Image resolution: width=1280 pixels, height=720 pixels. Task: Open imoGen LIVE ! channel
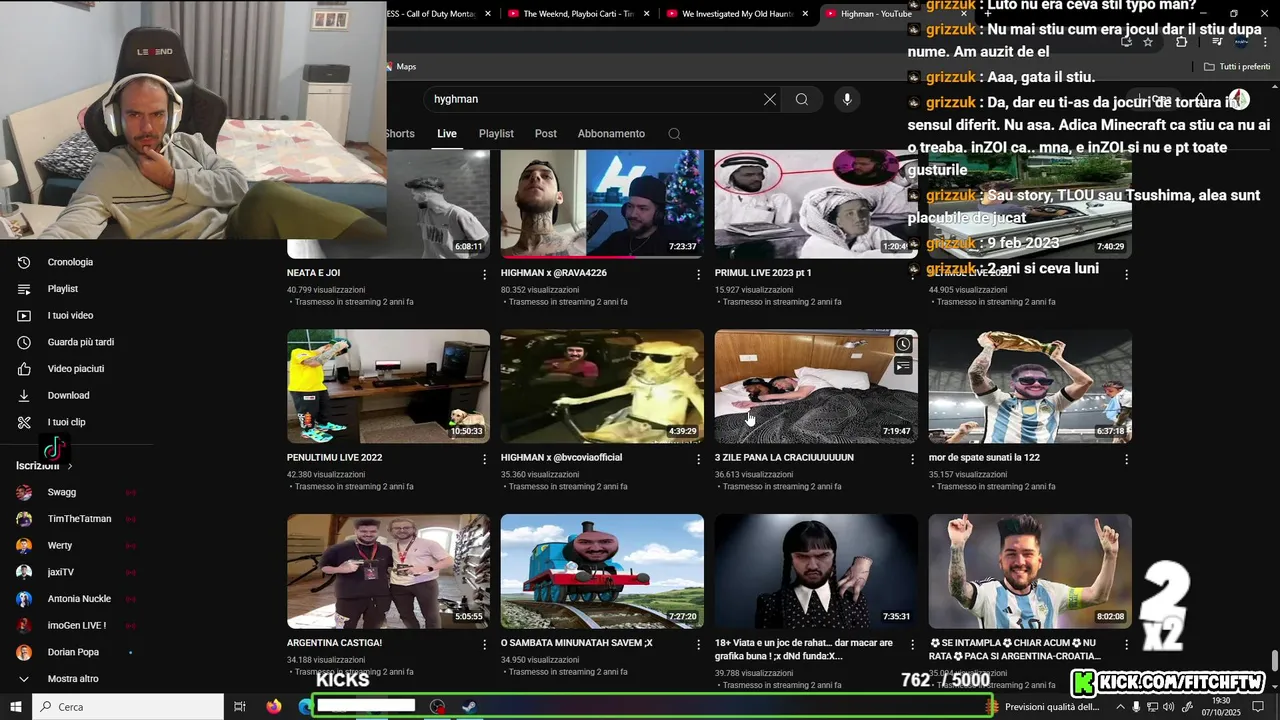pyautogui.click(x=75, y=626)
